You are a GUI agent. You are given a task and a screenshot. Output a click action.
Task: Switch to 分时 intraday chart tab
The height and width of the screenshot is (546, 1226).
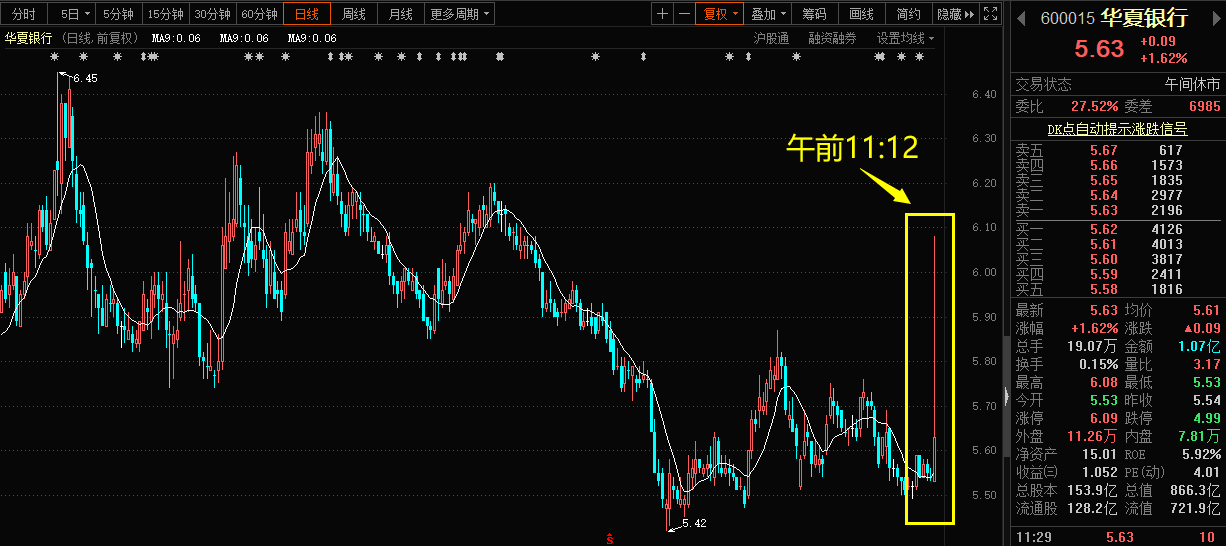click(22, 14)
